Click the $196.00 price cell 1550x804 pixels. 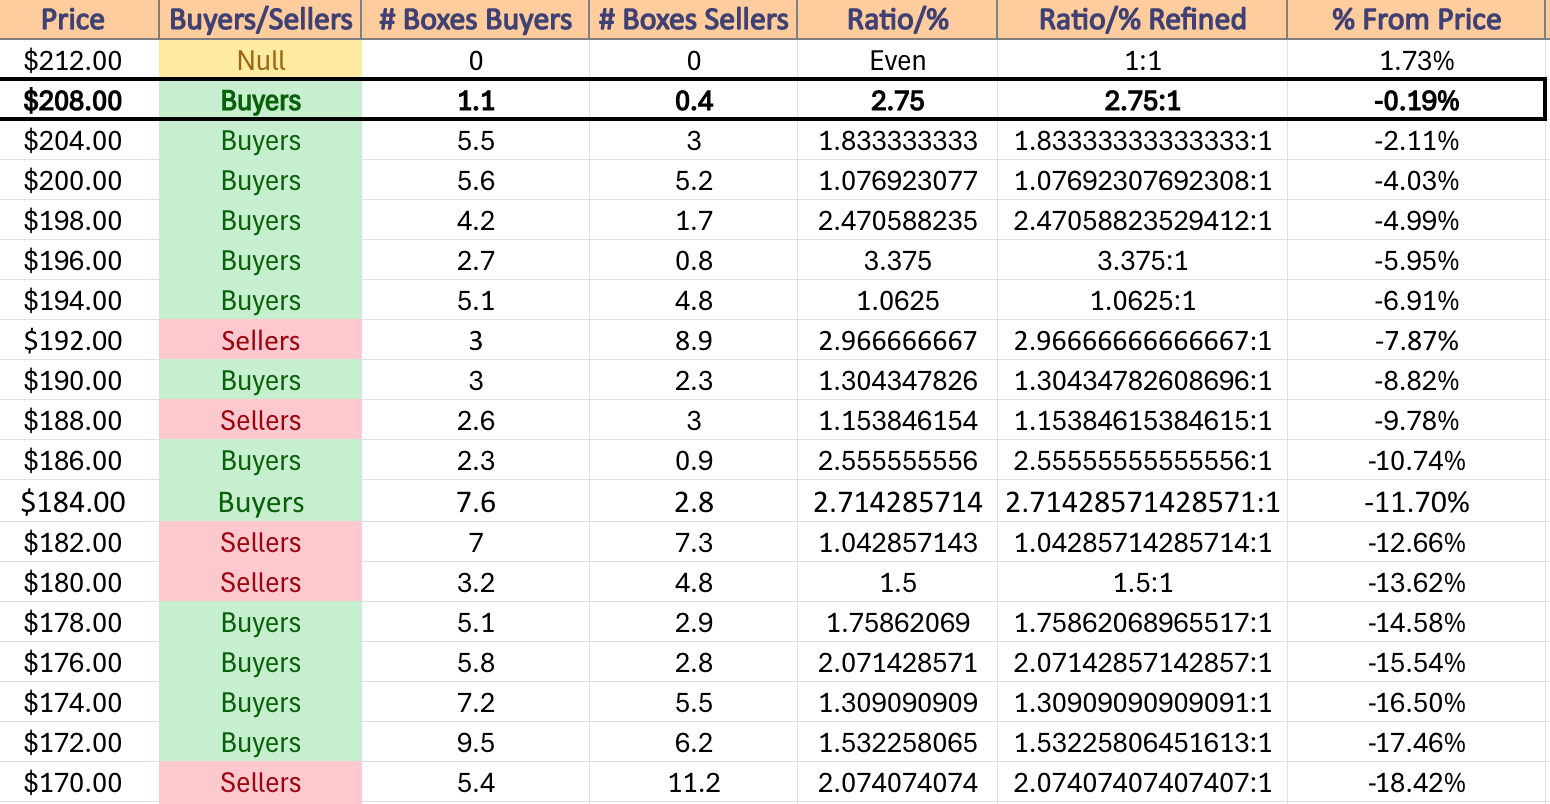tap(79, 260)
